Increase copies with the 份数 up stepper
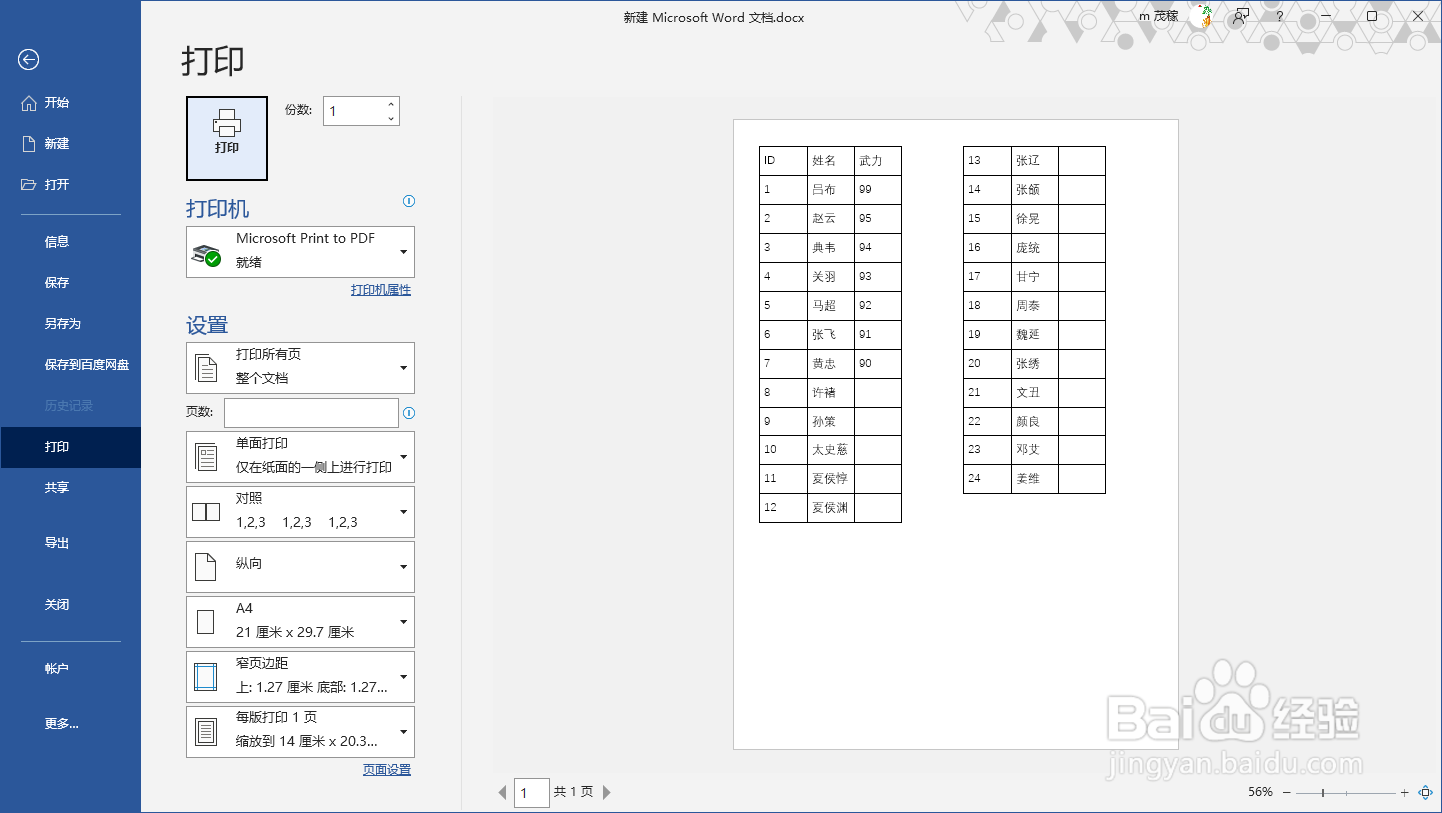 [390, 104]
